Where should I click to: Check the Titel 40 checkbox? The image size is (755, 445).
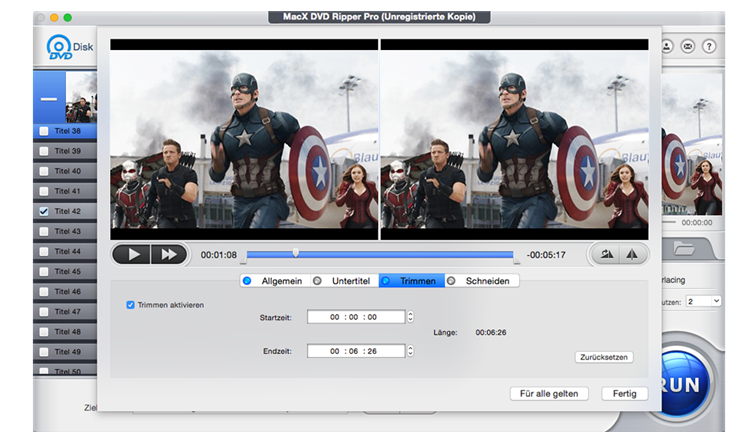click(x=44, y=171)
